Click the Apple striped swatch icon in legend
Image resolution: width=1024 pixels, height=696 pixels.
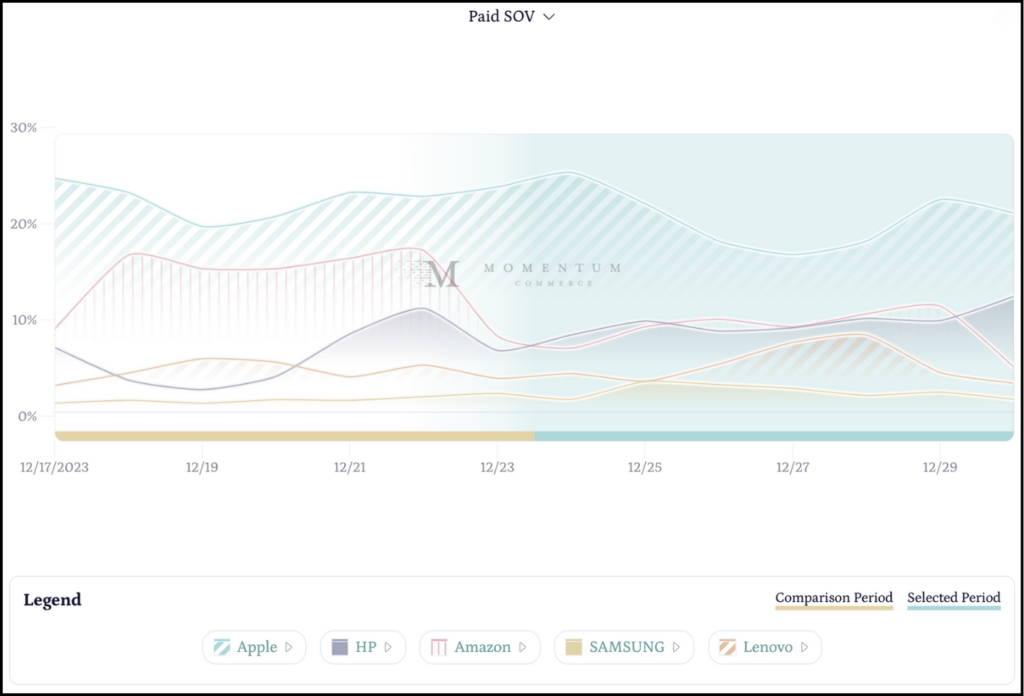coord(222,647)
